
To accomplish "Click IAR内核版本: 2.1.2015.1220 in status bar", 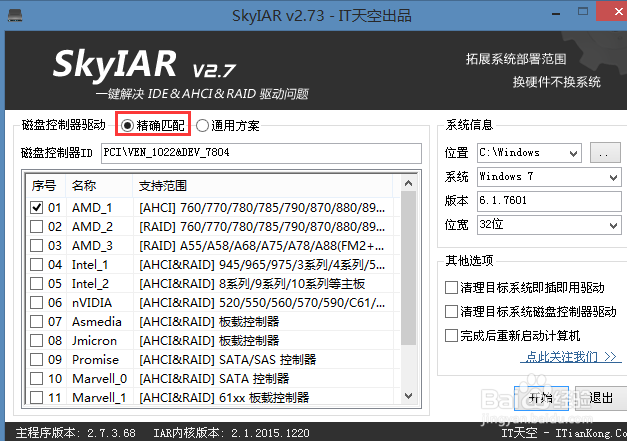I will coord(232,433).
